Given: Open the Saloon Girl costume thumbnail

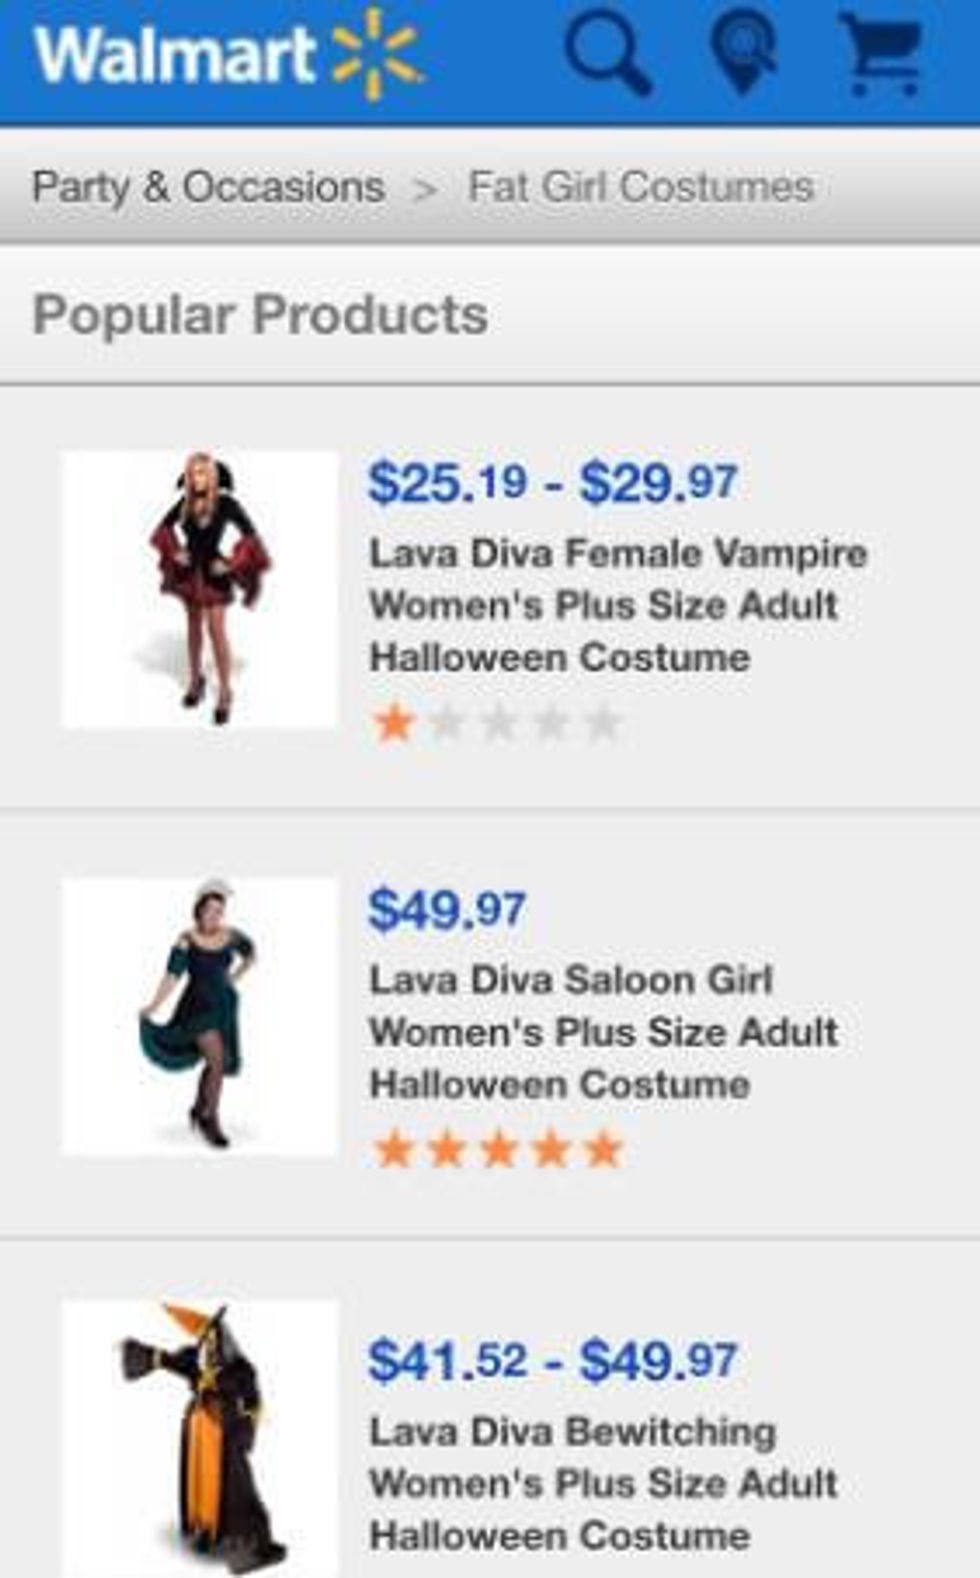Looking at the screenshot, I should pyautogui.click(x=200, y=1016).
